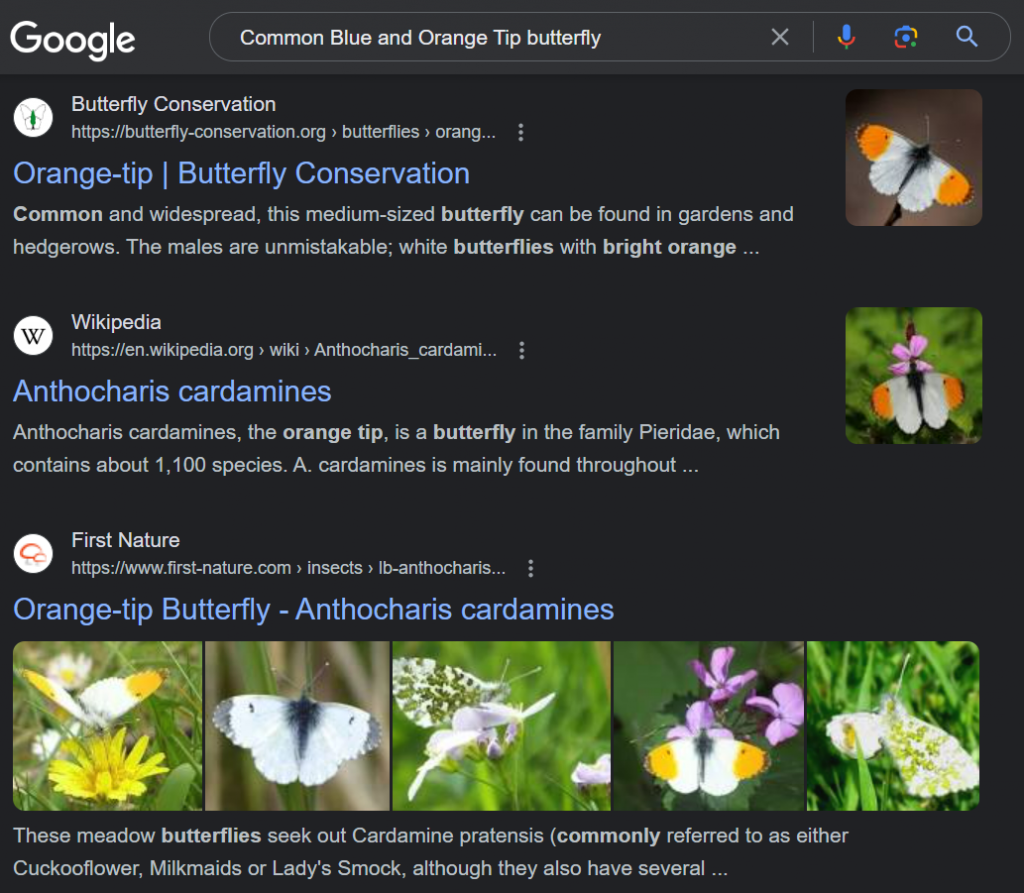Image resolution: width=1024 pixels, height=893 pixels.
Task: Click the Wikipedia W favicon
Action: pos(33,336)
